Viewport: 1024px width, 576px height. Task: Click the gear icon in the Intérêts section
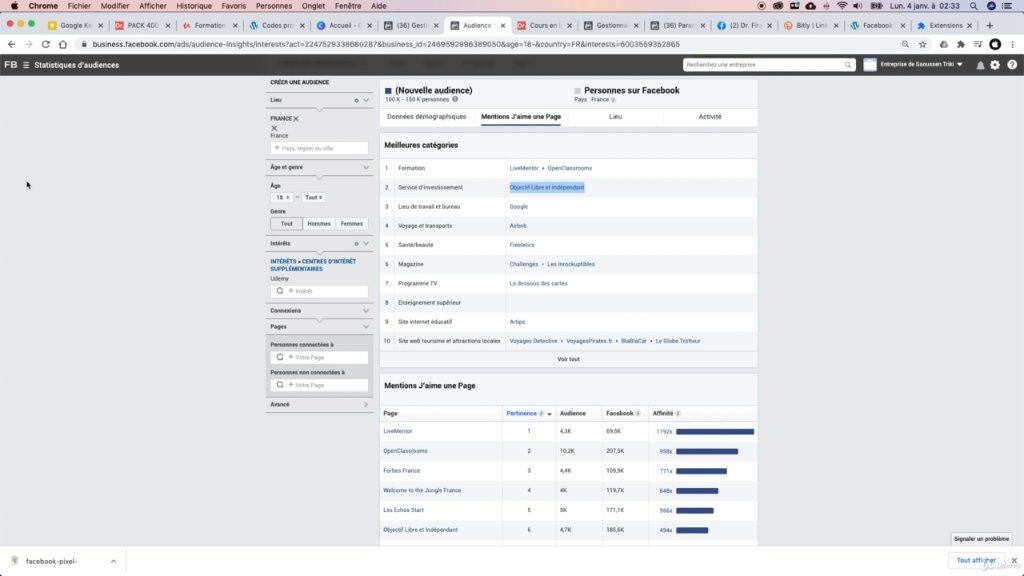click(356, 243)
